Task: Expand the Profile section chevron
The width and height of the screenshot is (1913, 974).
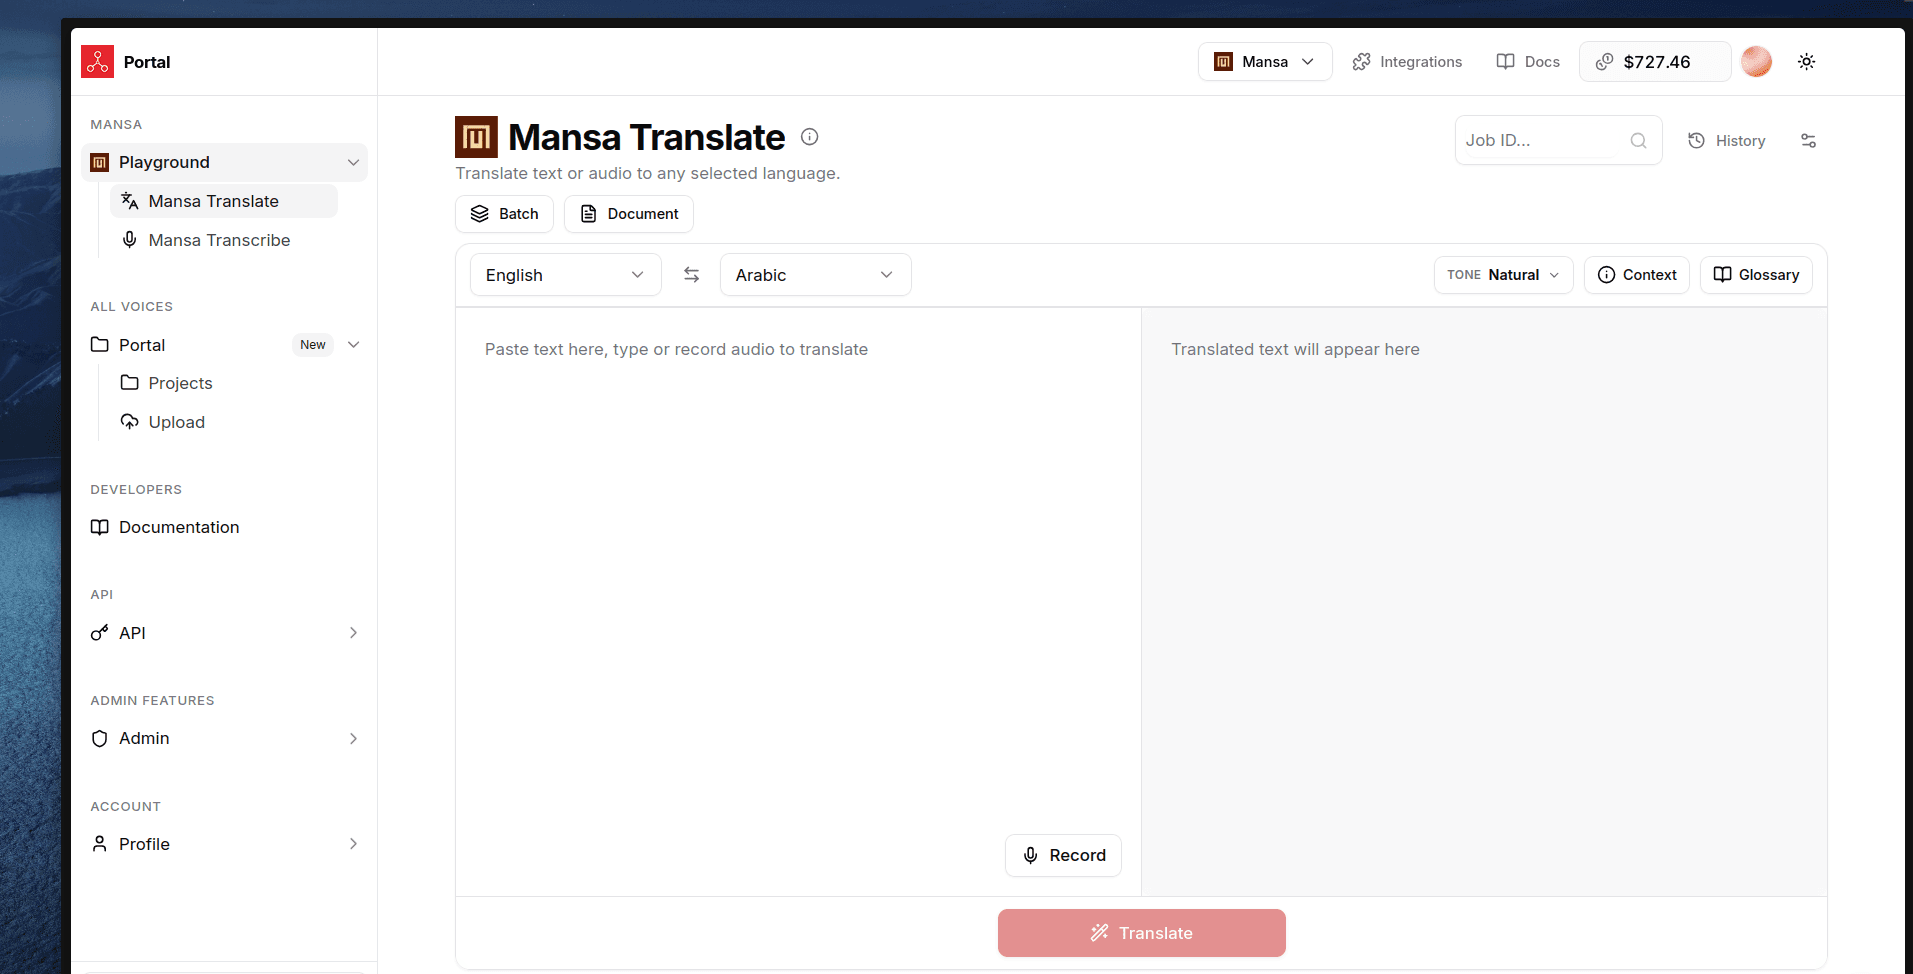Action: pyautogui.click(x=353, y=844)
